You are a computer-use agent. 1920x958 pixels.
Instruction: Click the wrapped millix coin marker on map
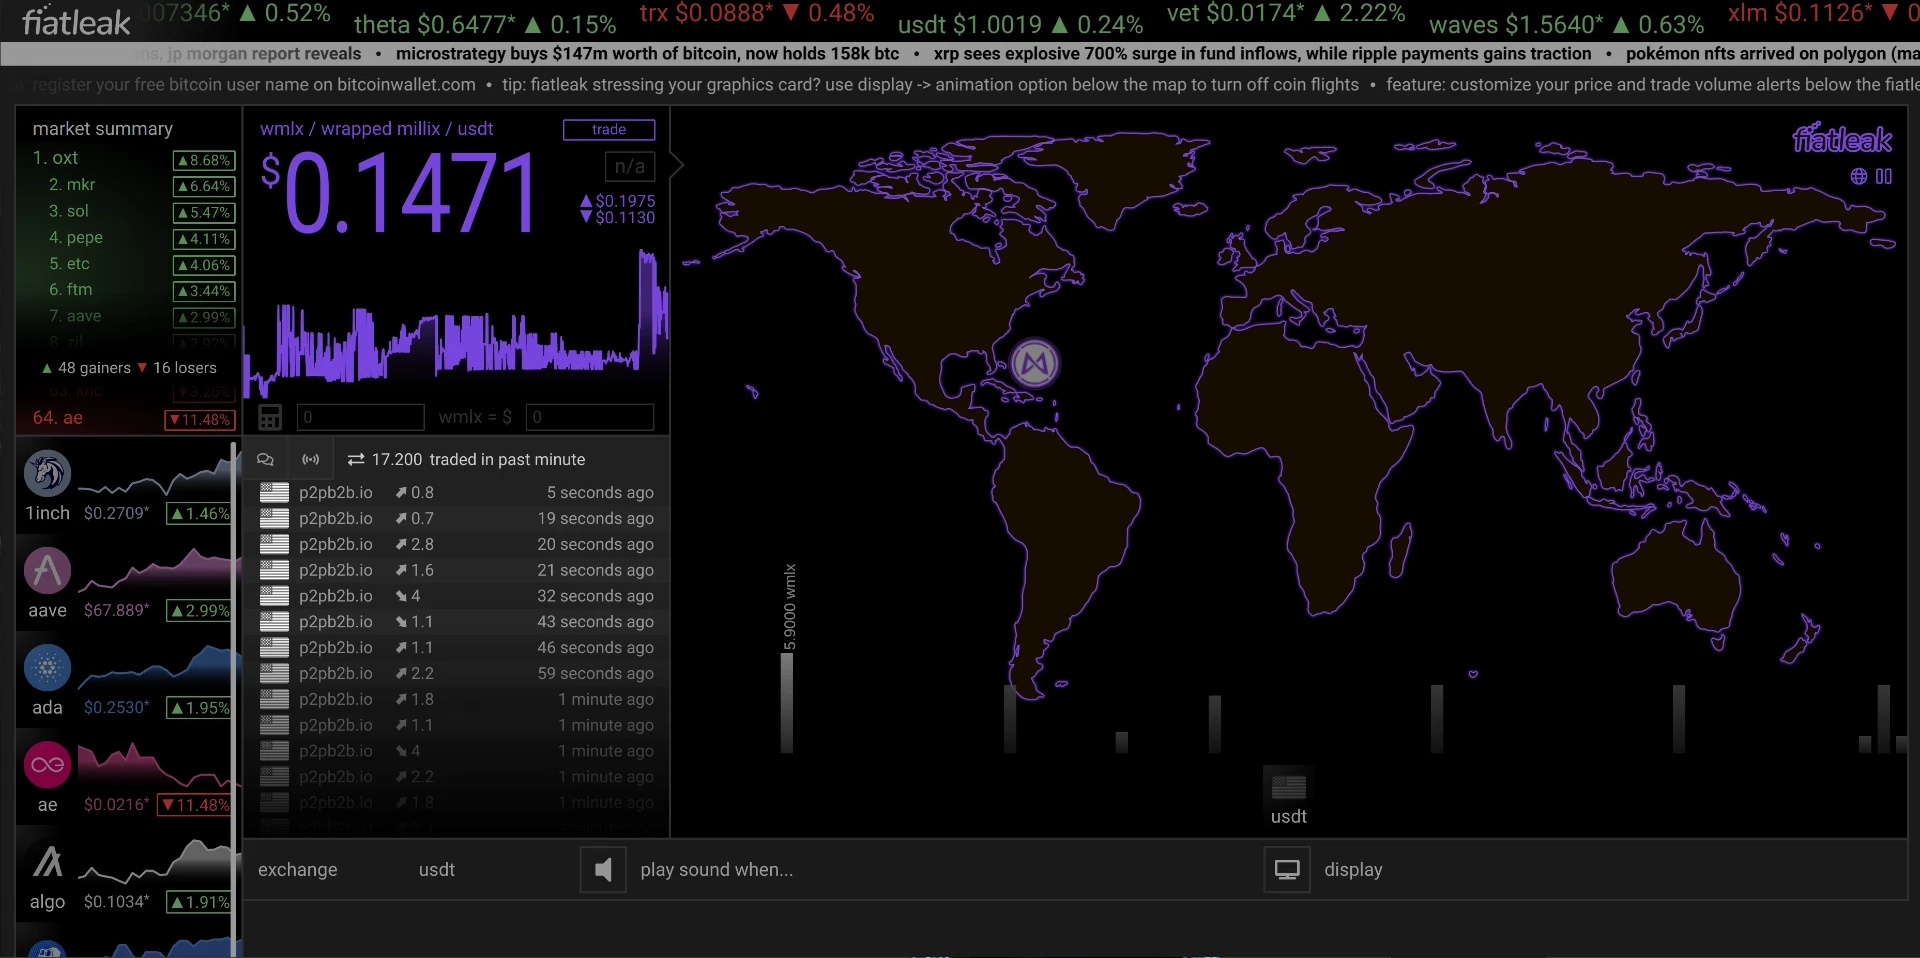click(1034, 363)
